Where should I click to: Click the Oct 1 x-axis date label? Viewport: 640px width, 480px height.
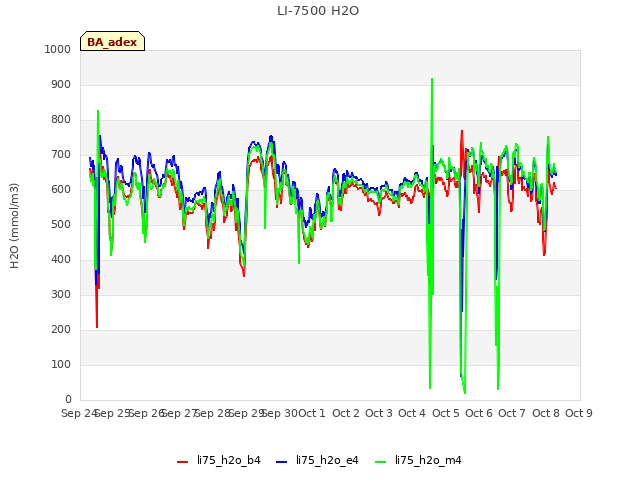(312, 413)
